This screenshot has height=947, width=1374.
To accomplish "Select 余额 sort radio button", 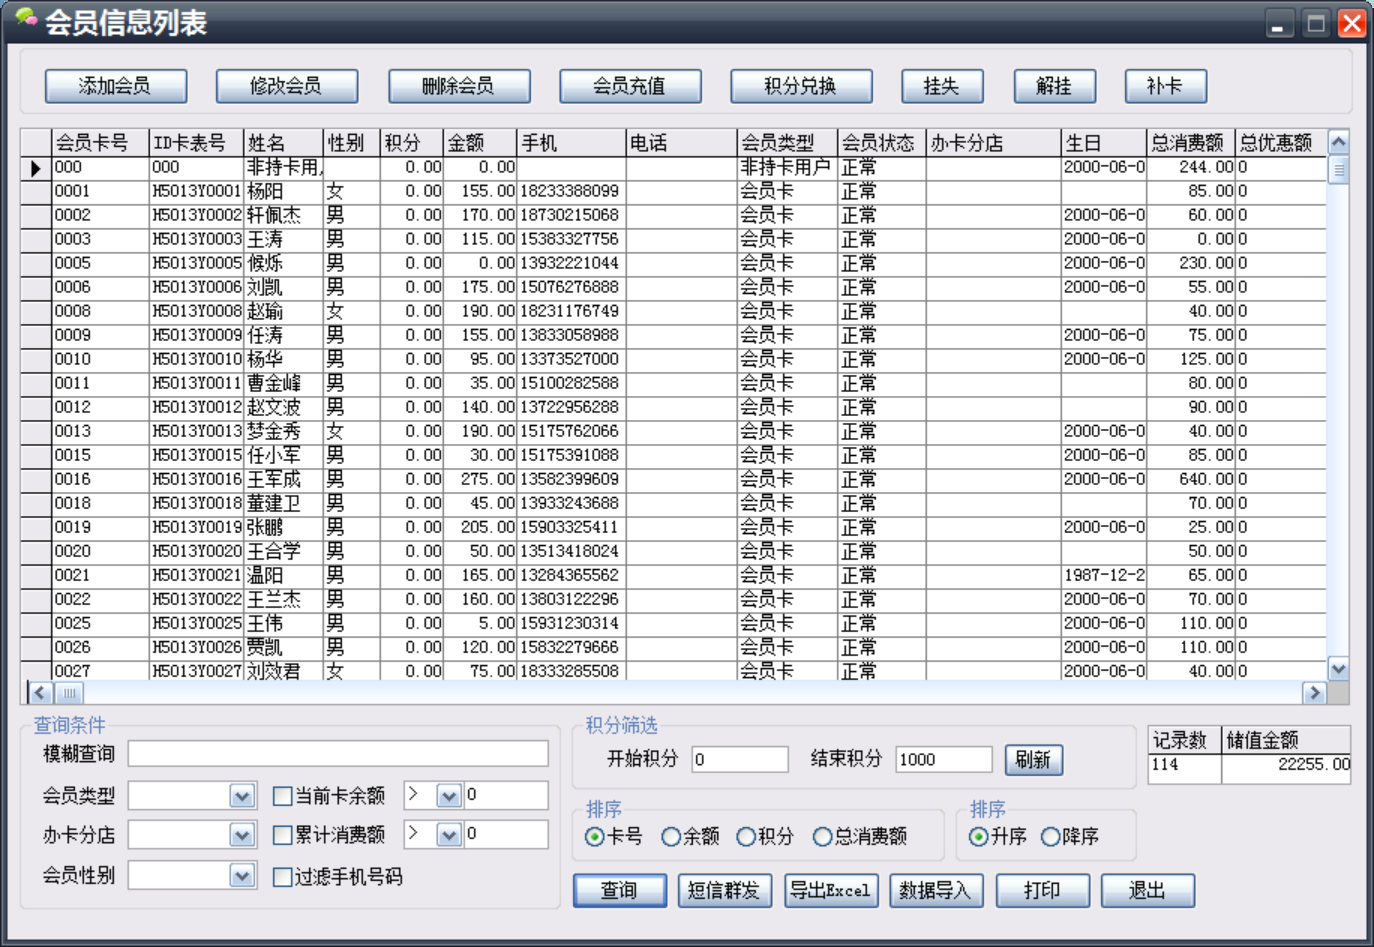I will (671, 837).
